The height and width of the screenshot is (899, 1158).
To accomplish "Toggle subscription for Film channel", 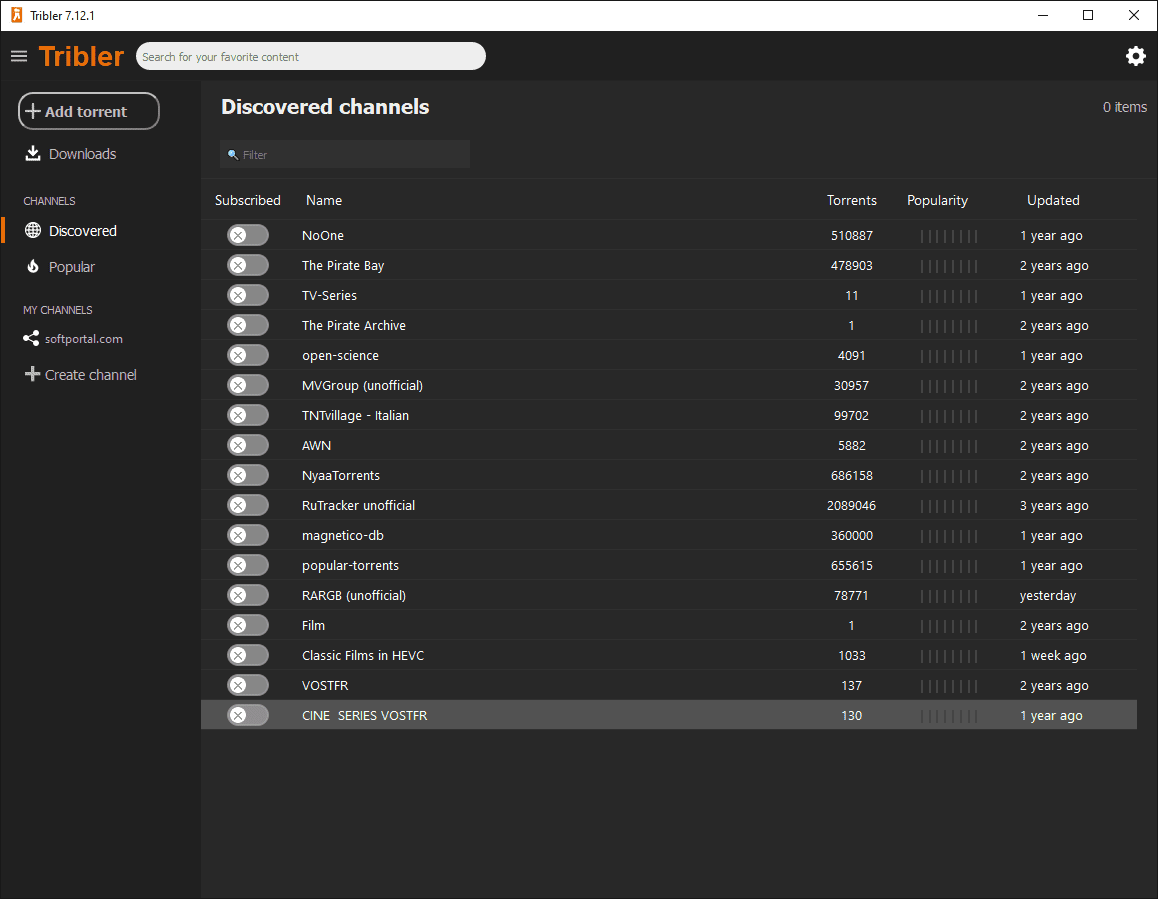I will (x=247, y=625).
